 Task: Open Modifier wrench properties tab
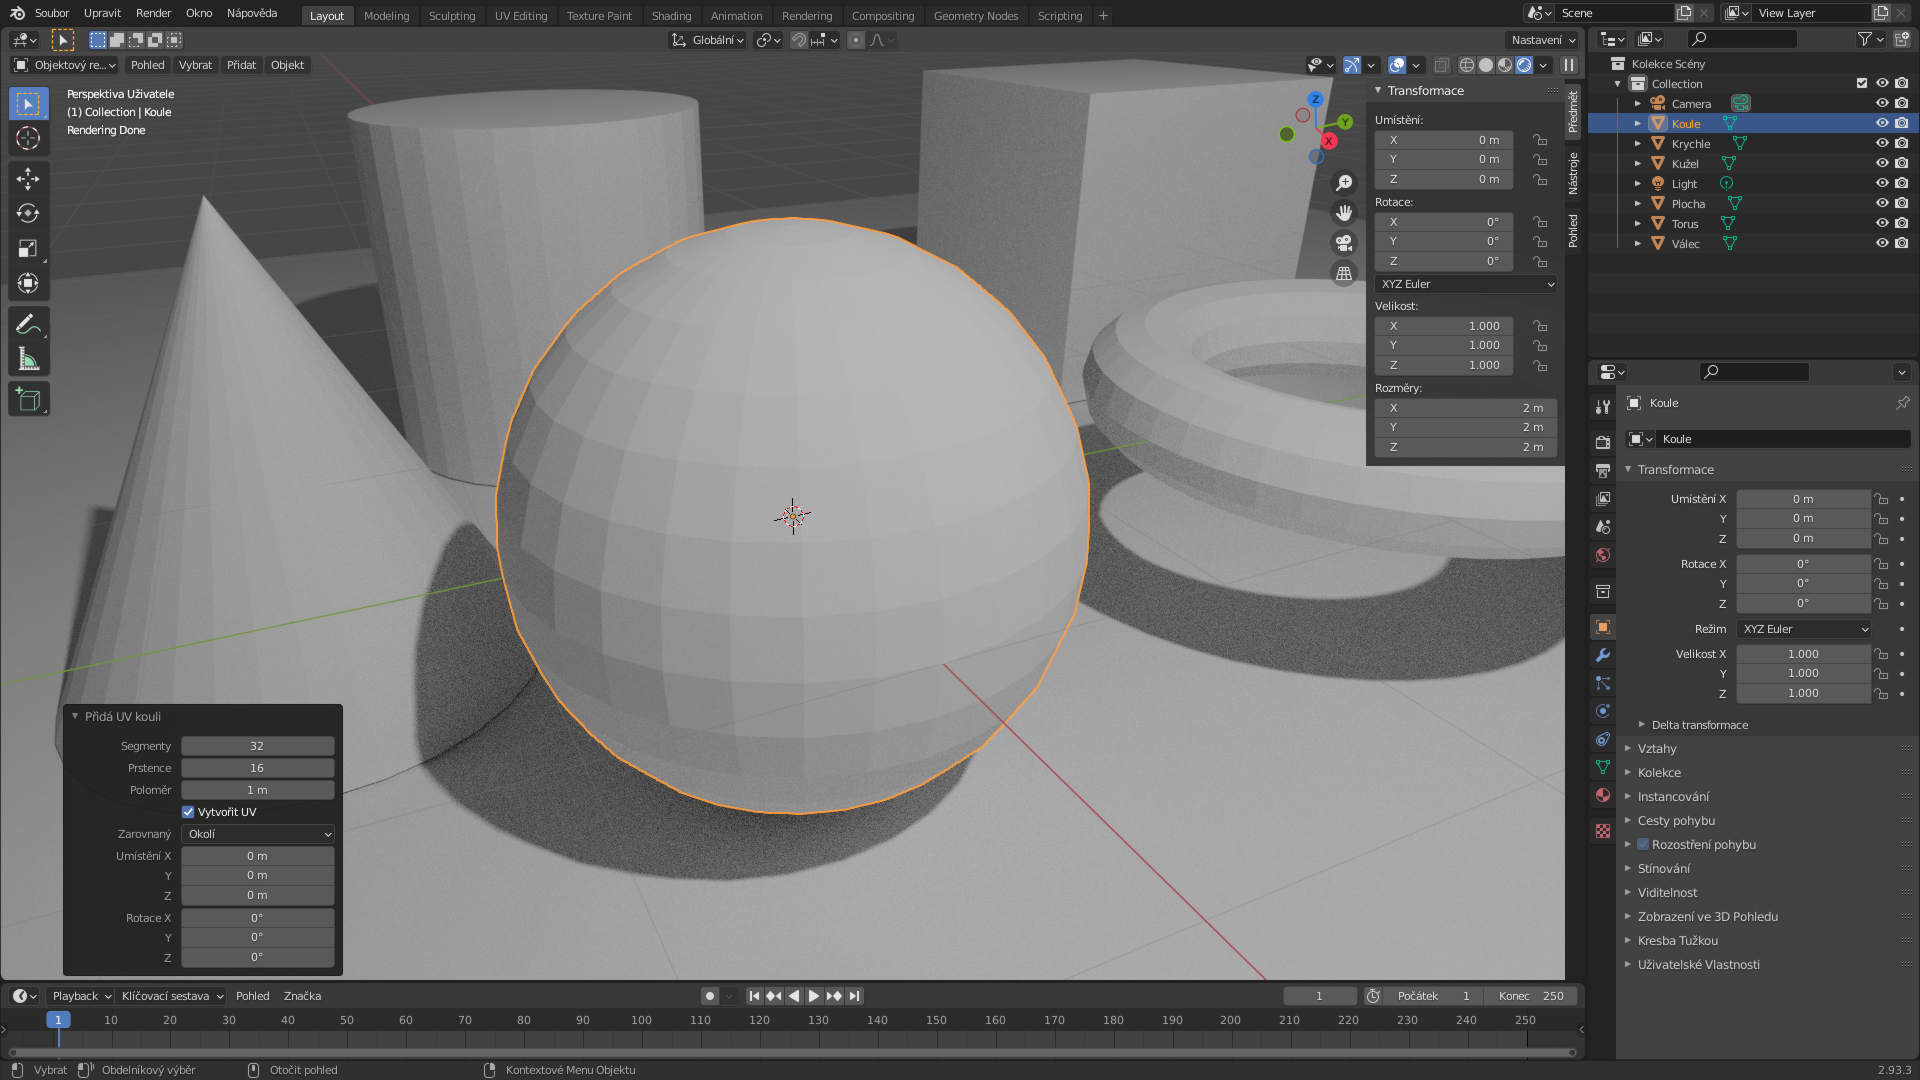(1603, 655)
